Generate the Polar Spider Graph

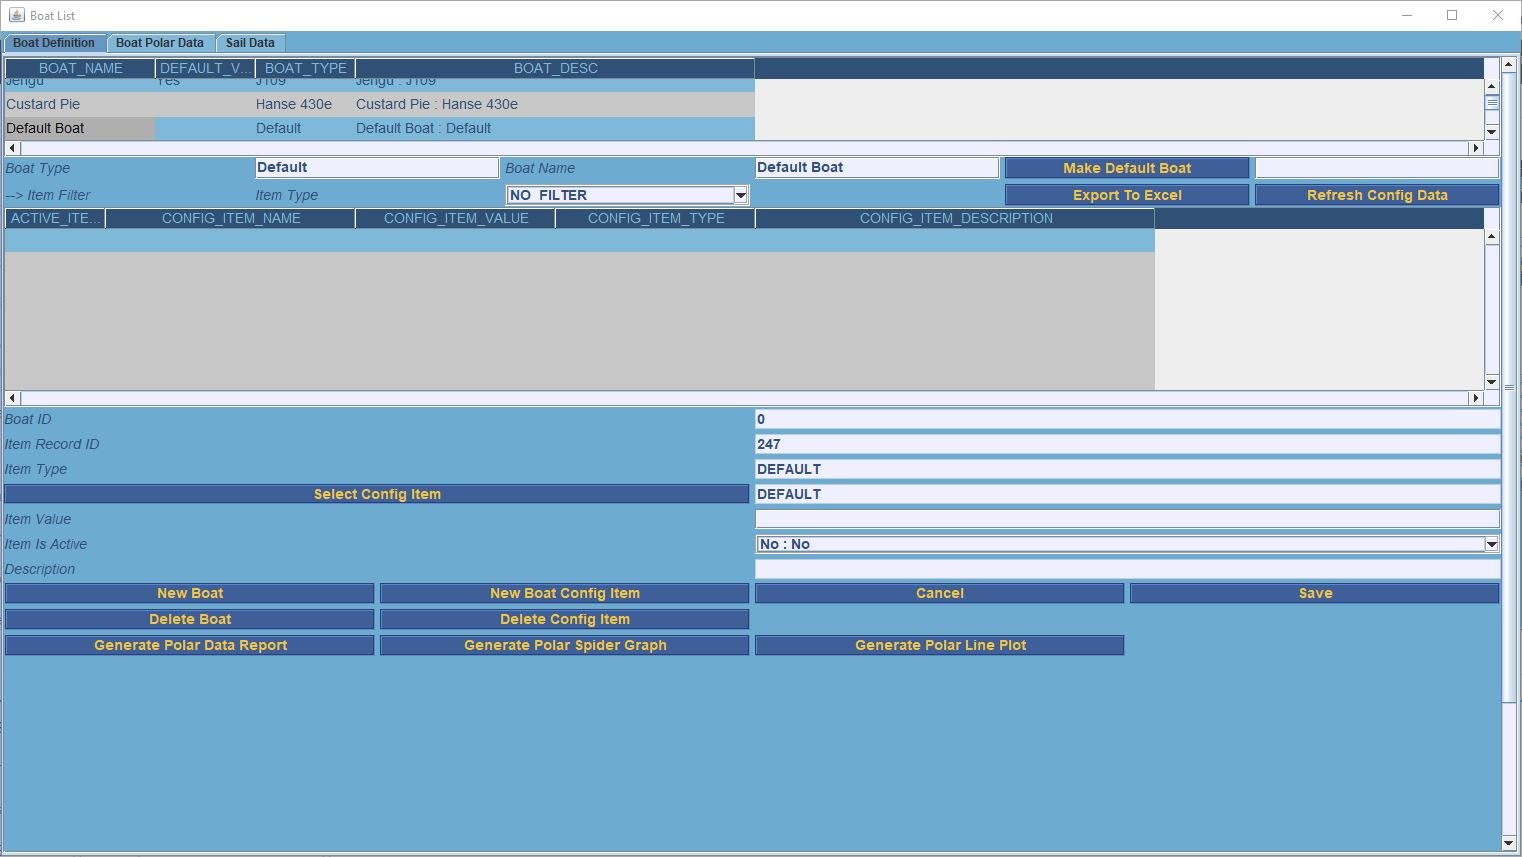(x=565, y=645)
